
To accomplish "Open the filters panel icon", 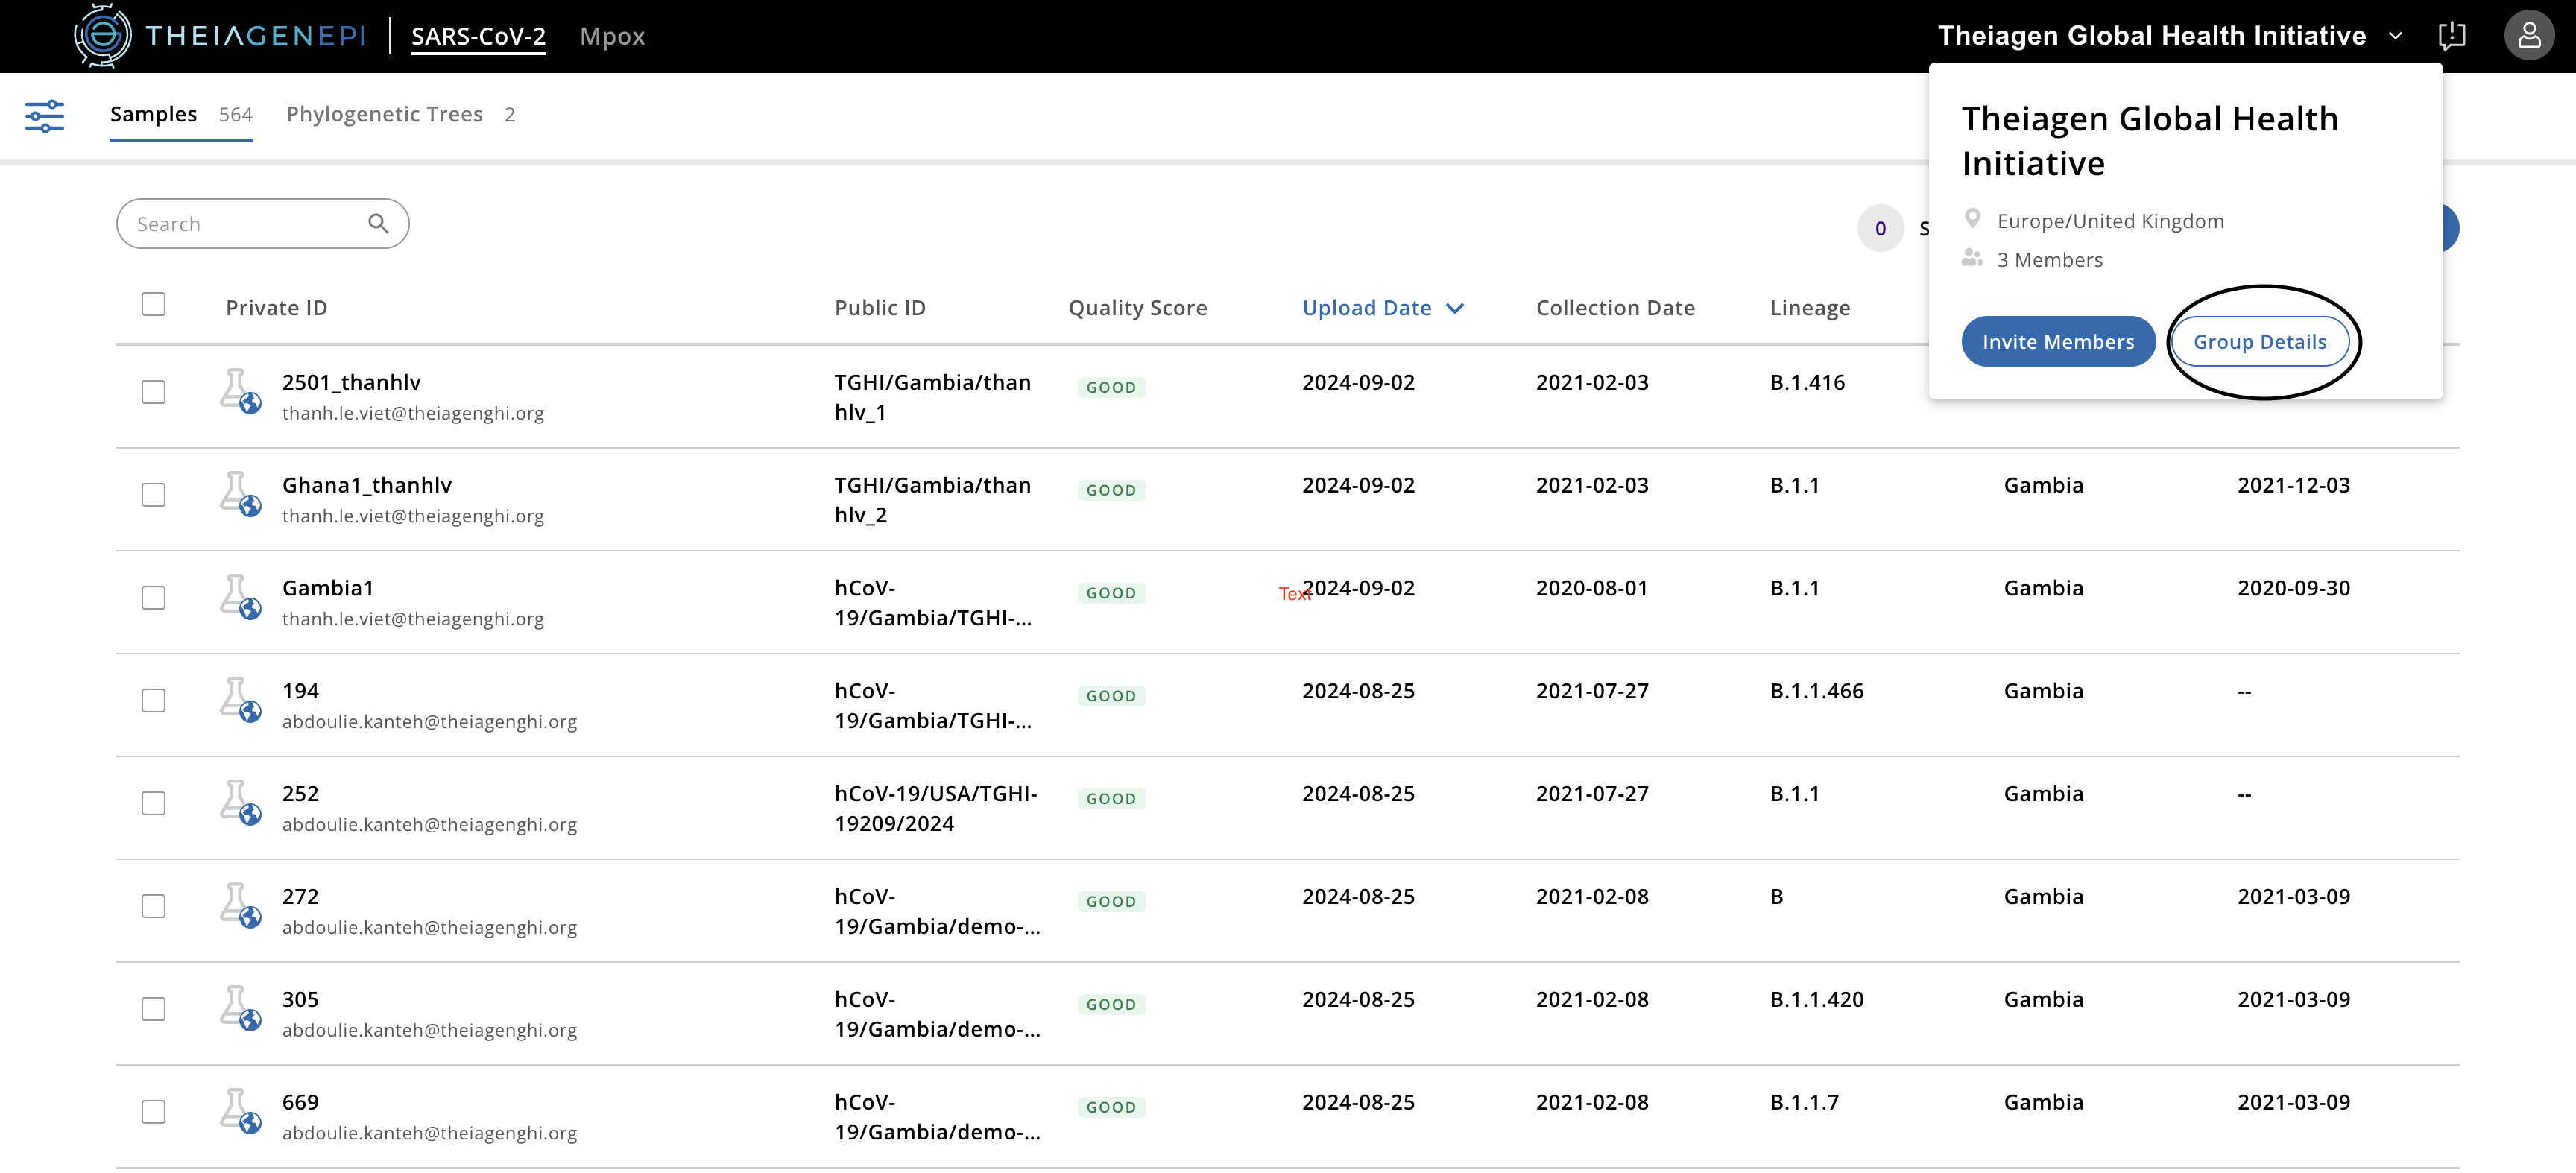I will point(44,116).
